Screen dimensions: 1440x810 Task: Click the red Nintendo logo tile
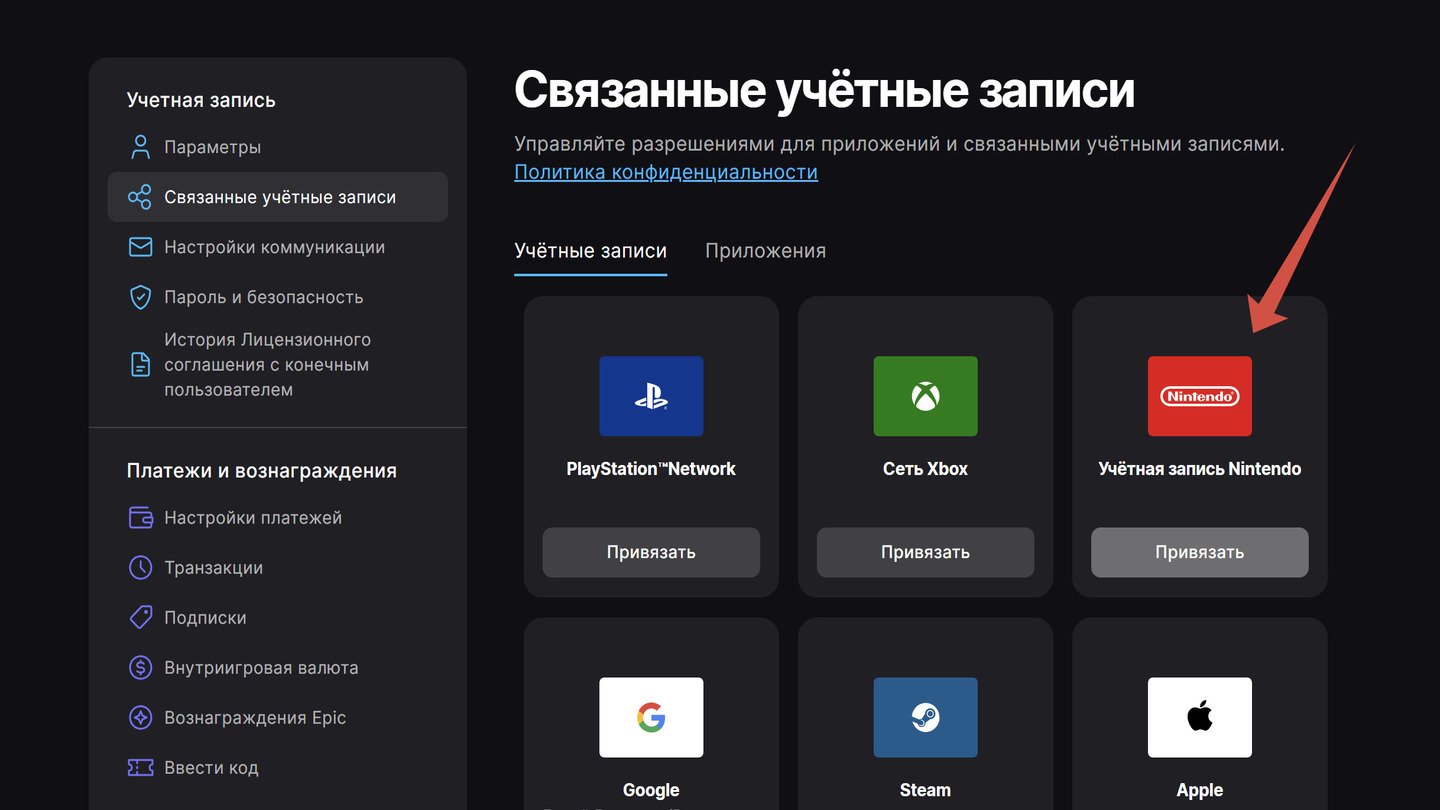pyautogui.click(x=1199, y=396)
